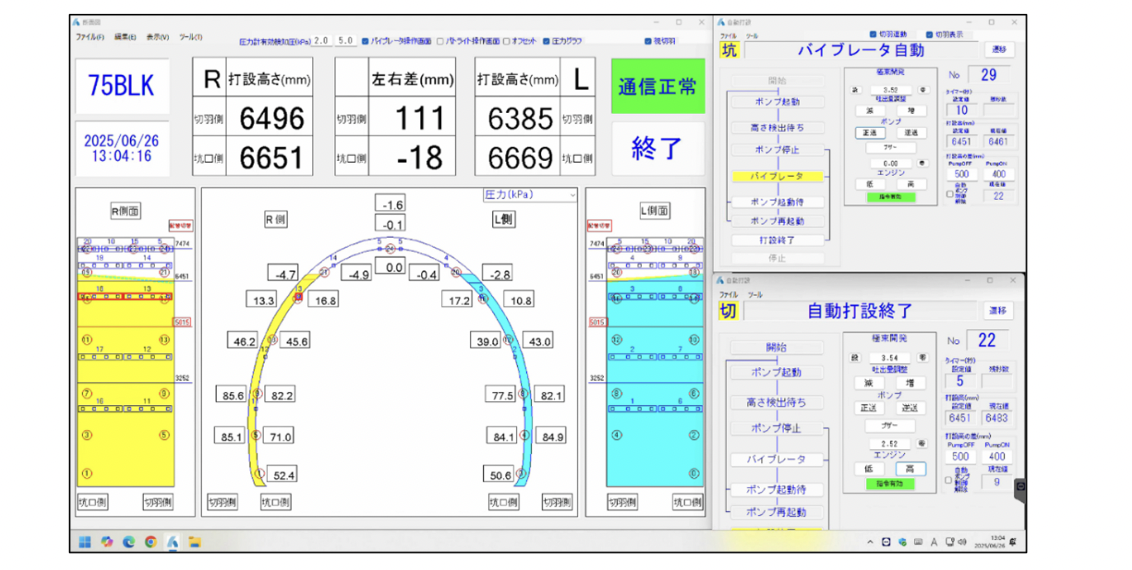1132x570 pixels.
Task: Click the notification bell in system tray
Action: click(x=1013, y=542)
